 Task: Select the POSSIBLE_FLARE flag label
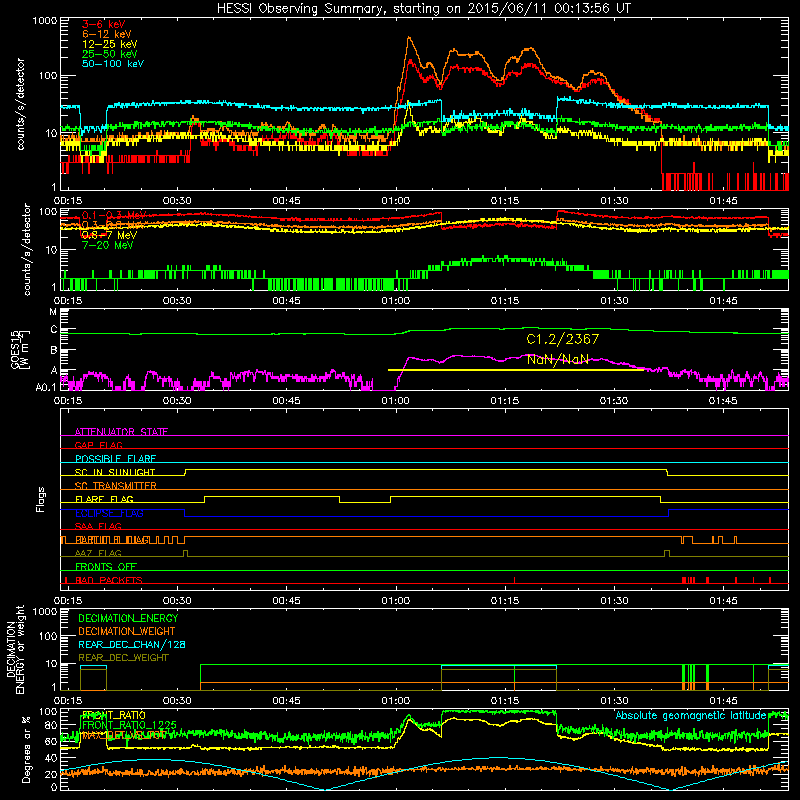tap(115, 459)
